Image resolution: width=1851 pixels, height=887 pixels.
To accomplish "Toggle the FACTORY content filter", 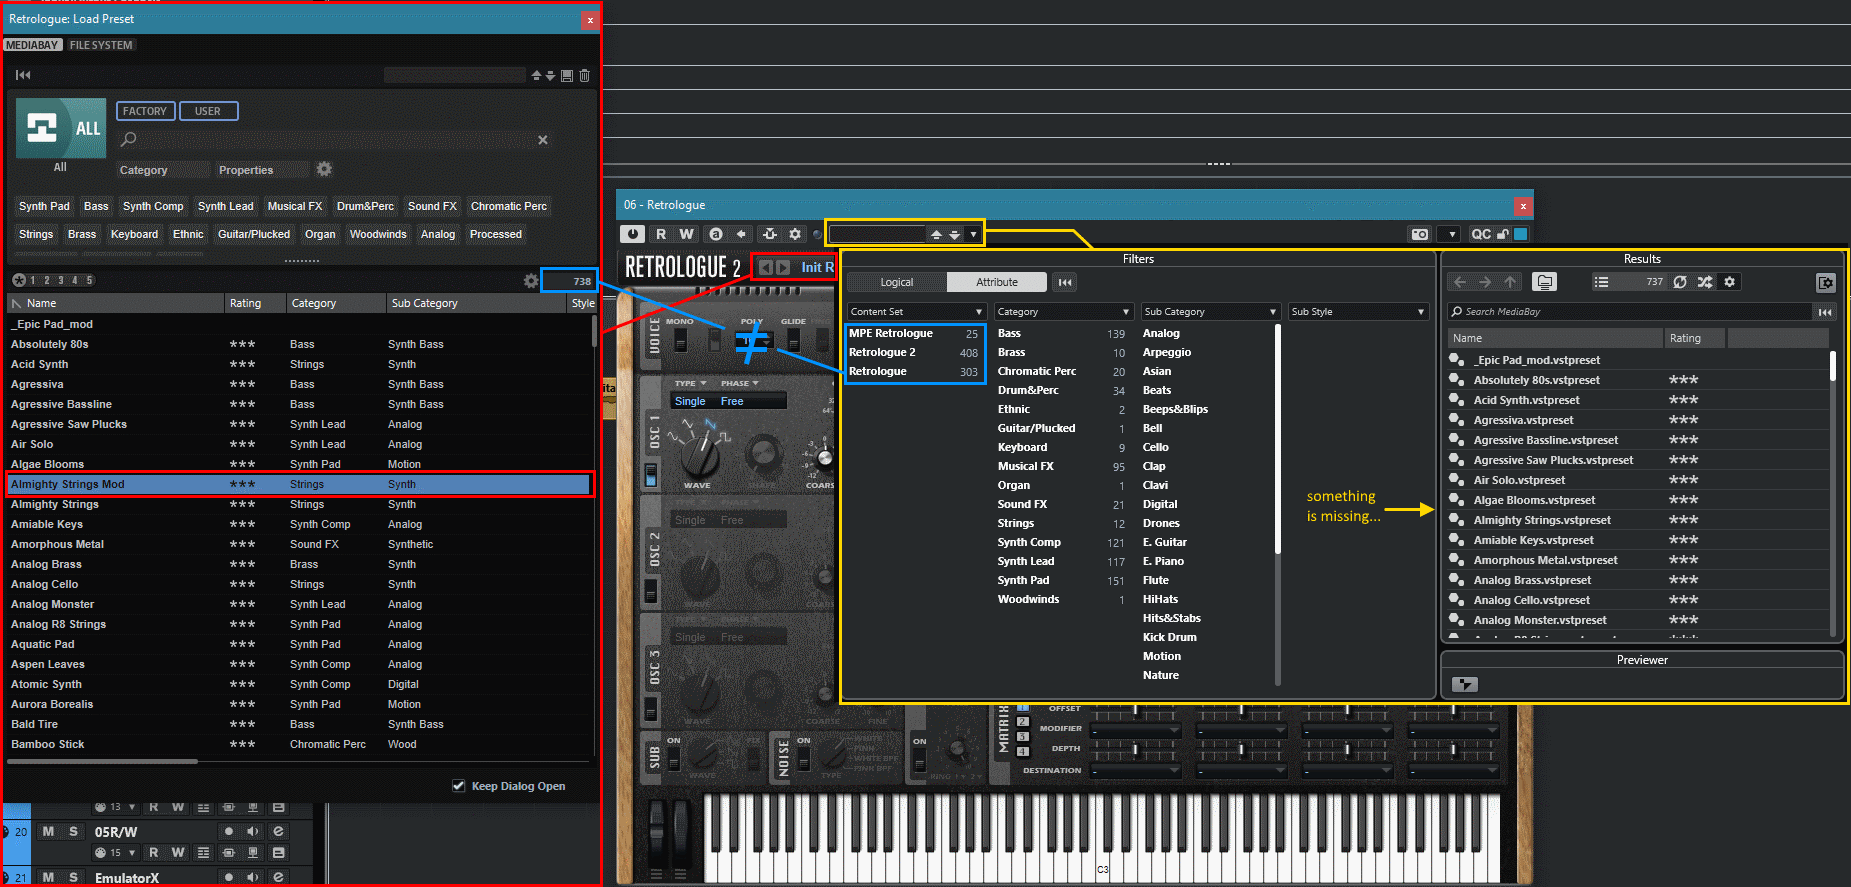I will [x=145, y=111].
